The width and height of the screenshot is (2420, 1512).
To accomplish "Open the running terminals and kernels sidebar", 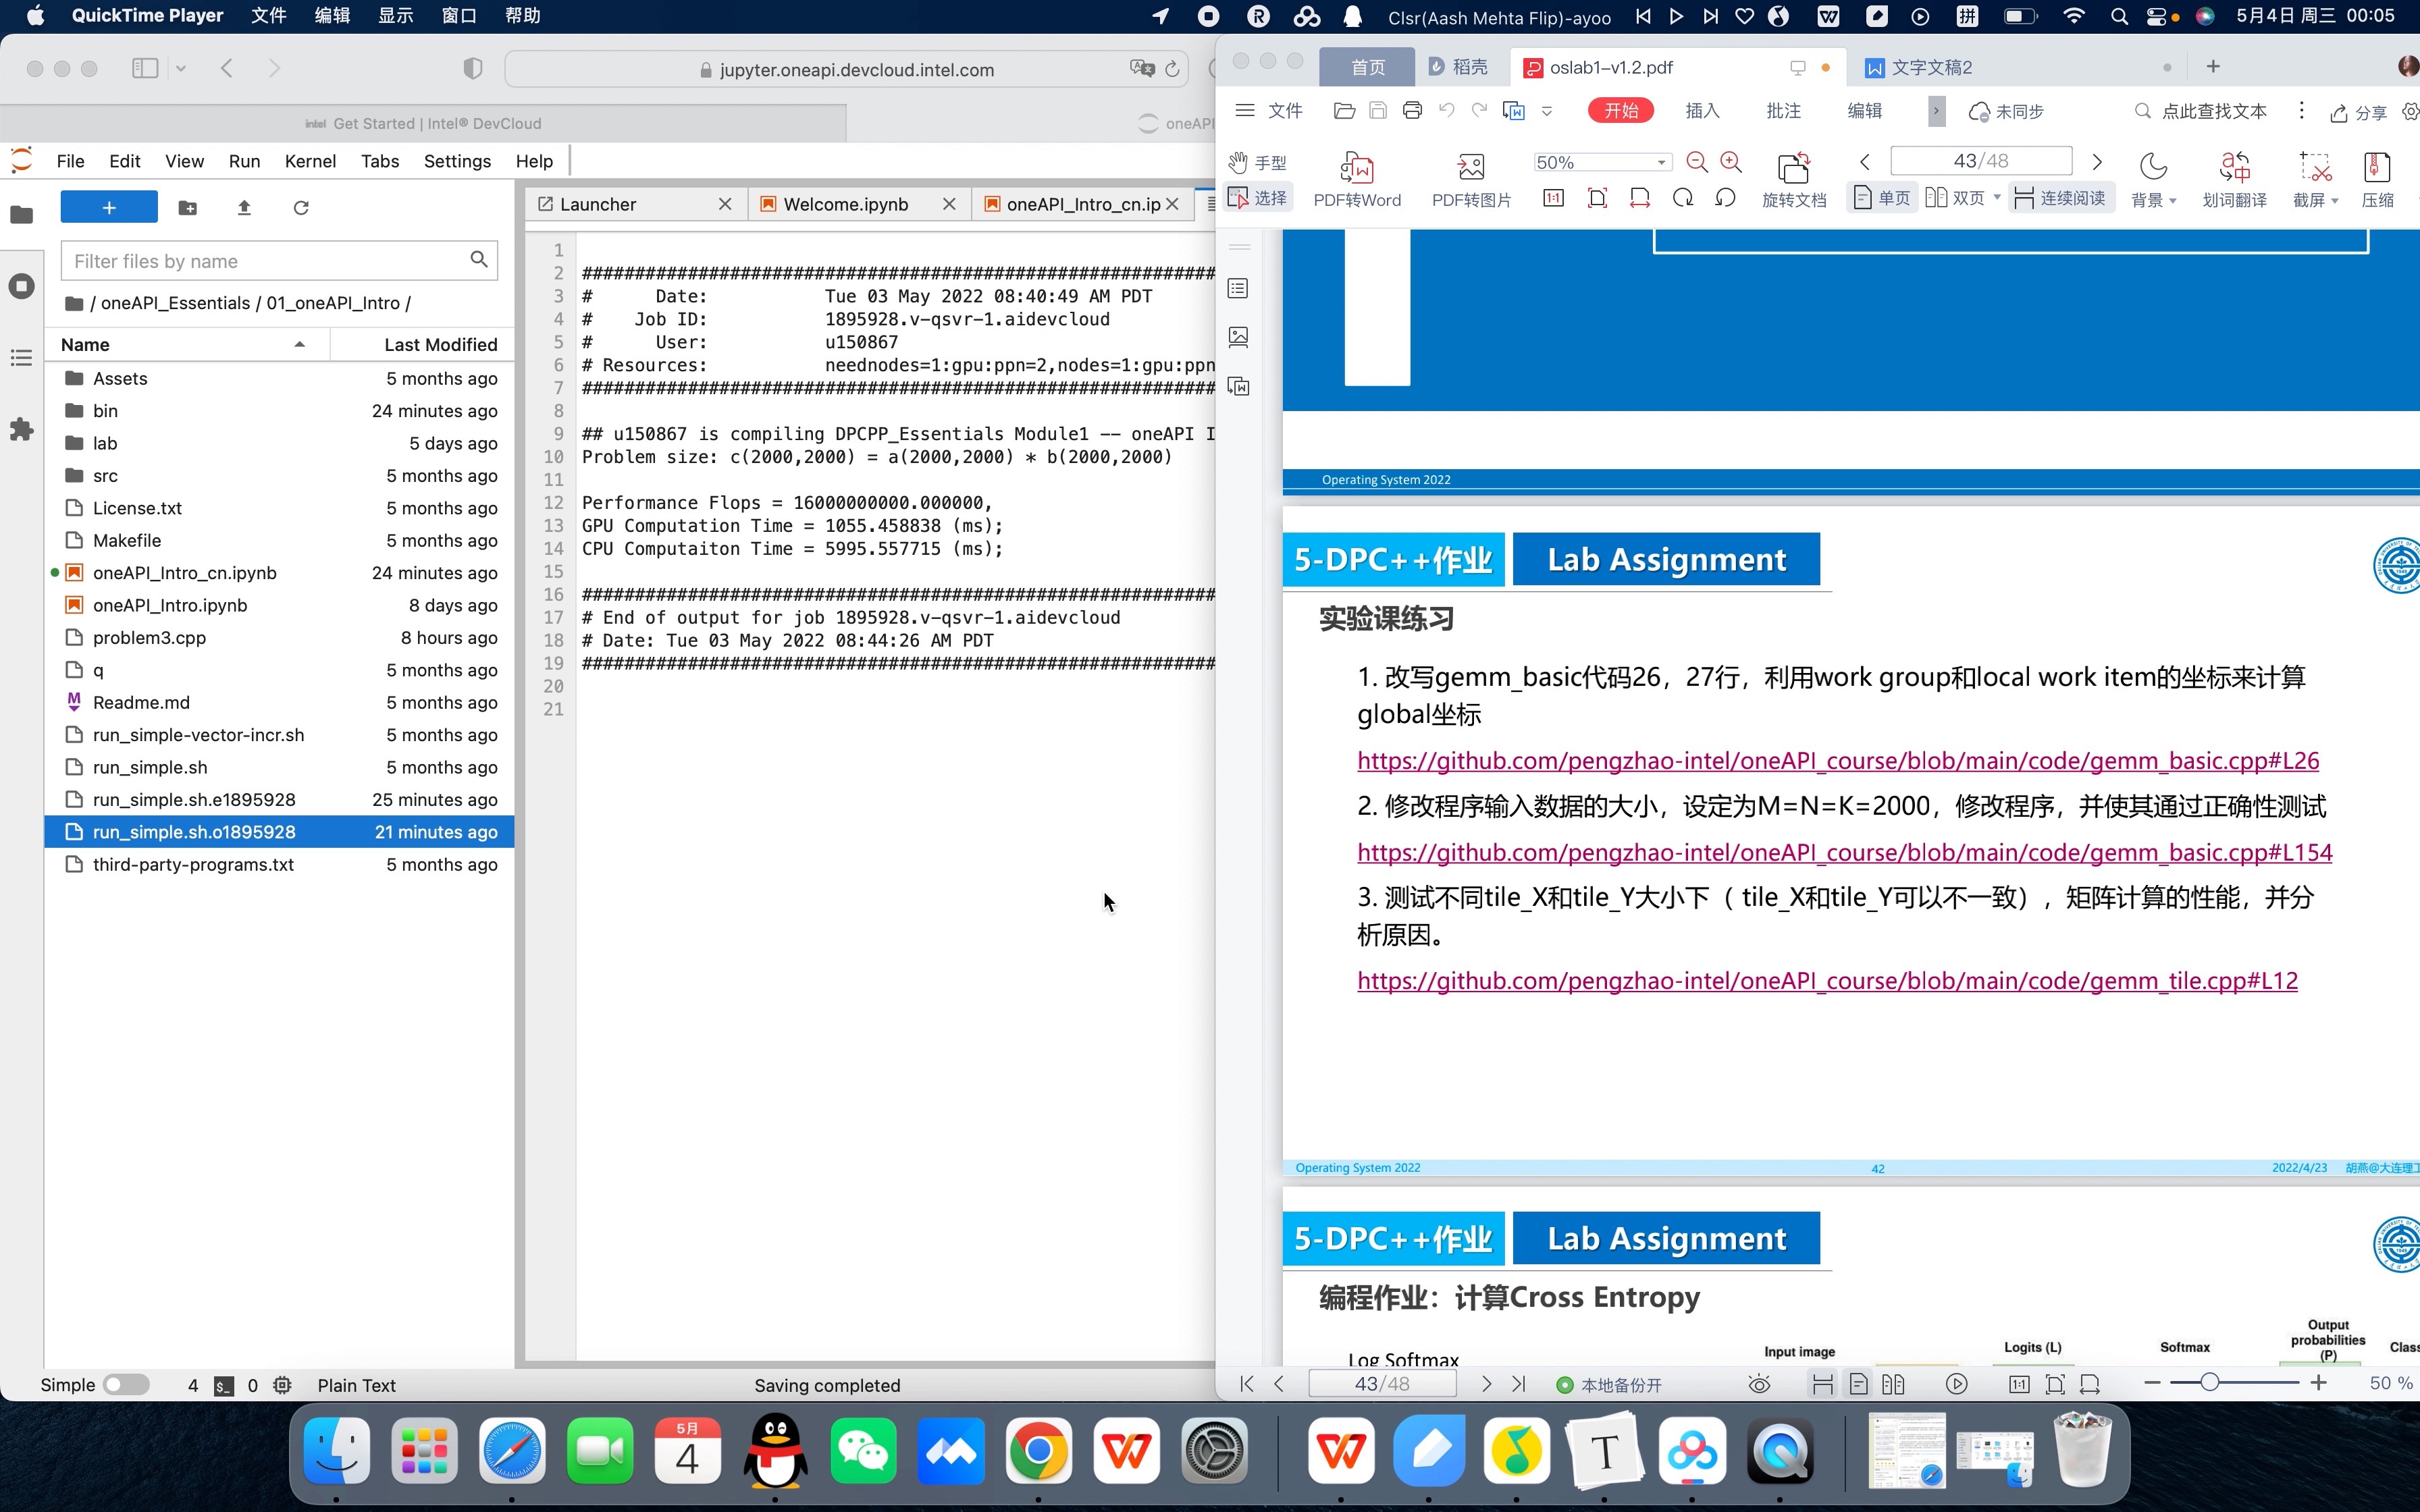I will pos(21,286).
